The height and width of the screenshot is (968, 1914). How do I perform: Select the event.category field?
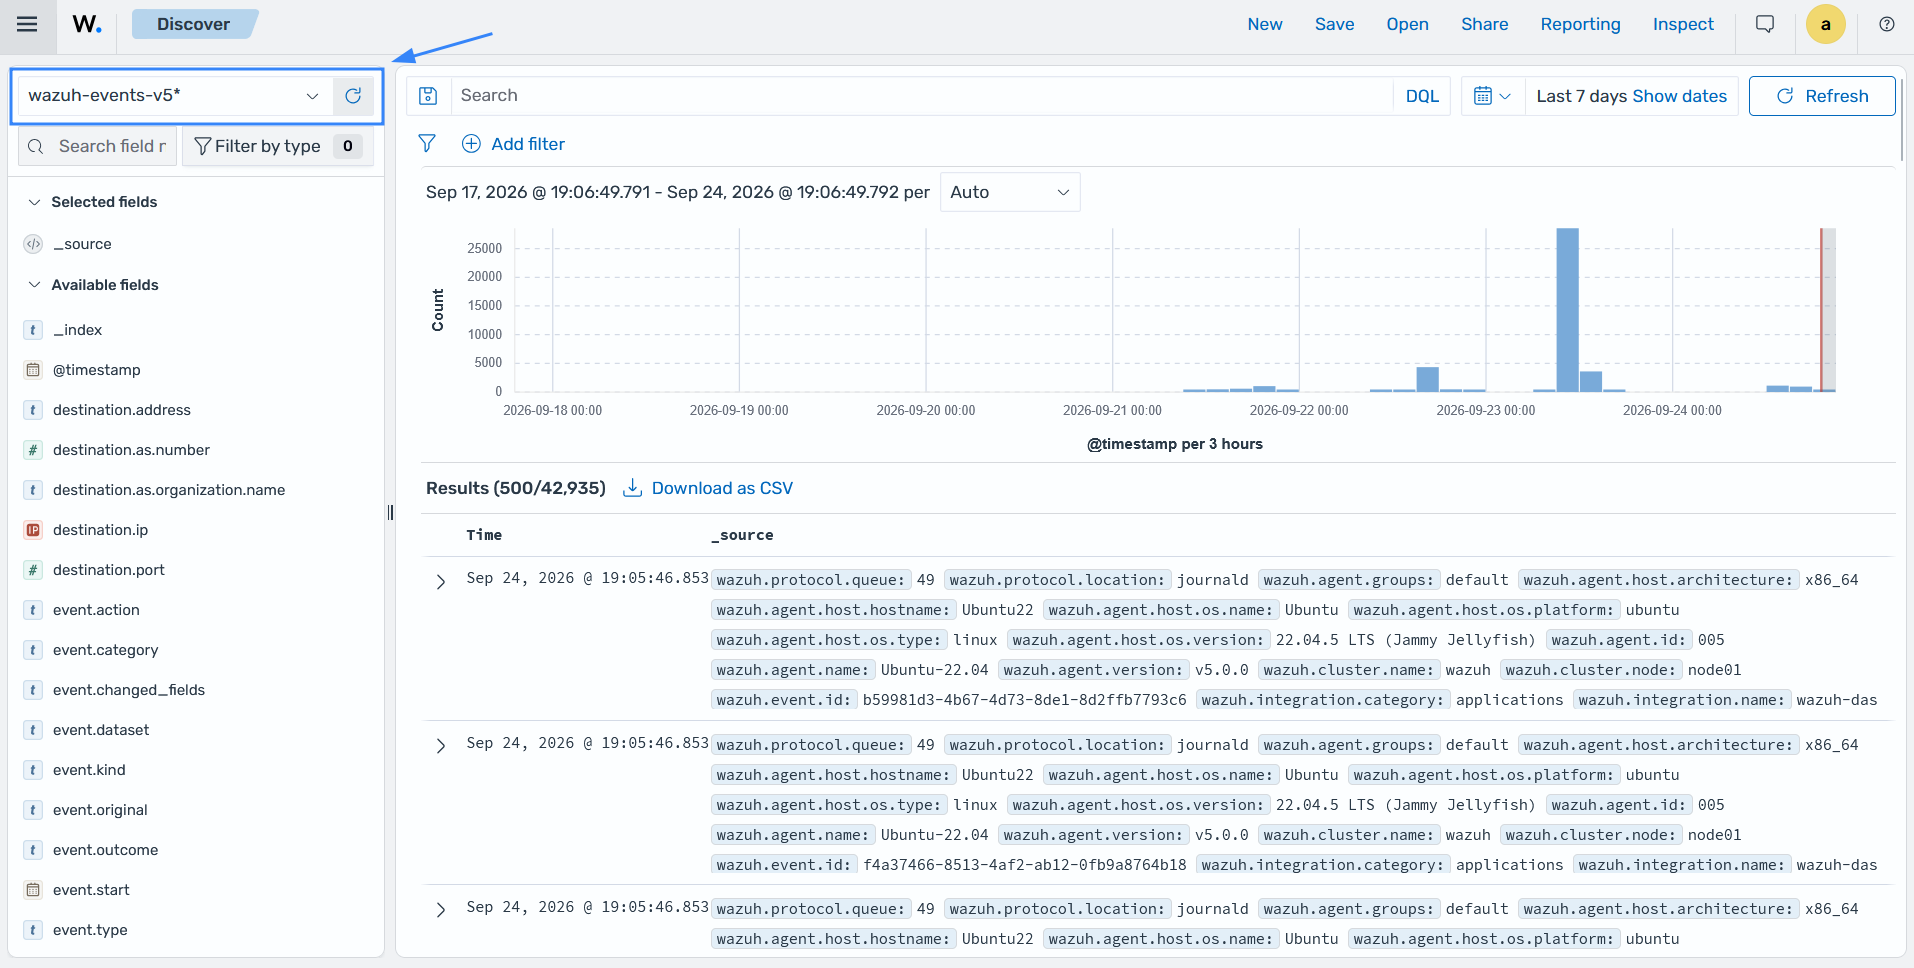pyautogui.click(x=105, y=650)
